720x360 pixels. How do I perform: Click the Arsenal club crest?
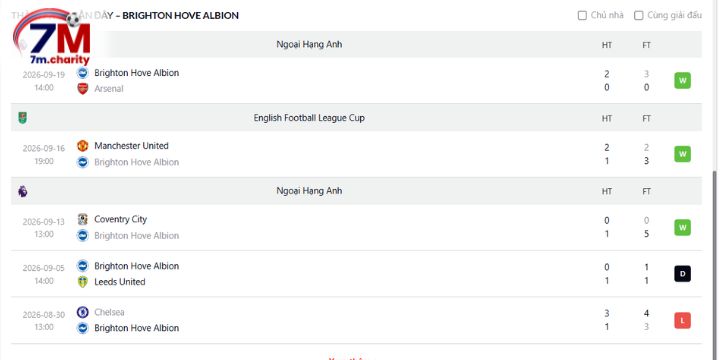point(83,89)
